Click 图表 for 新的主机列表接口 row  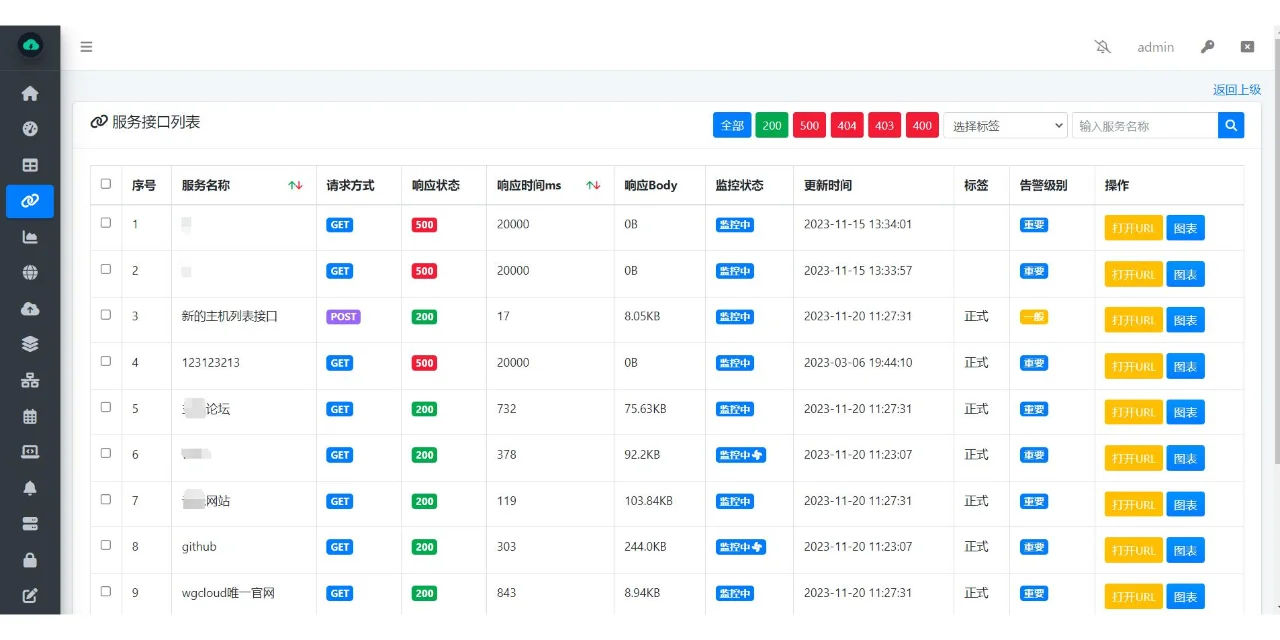1185,320
